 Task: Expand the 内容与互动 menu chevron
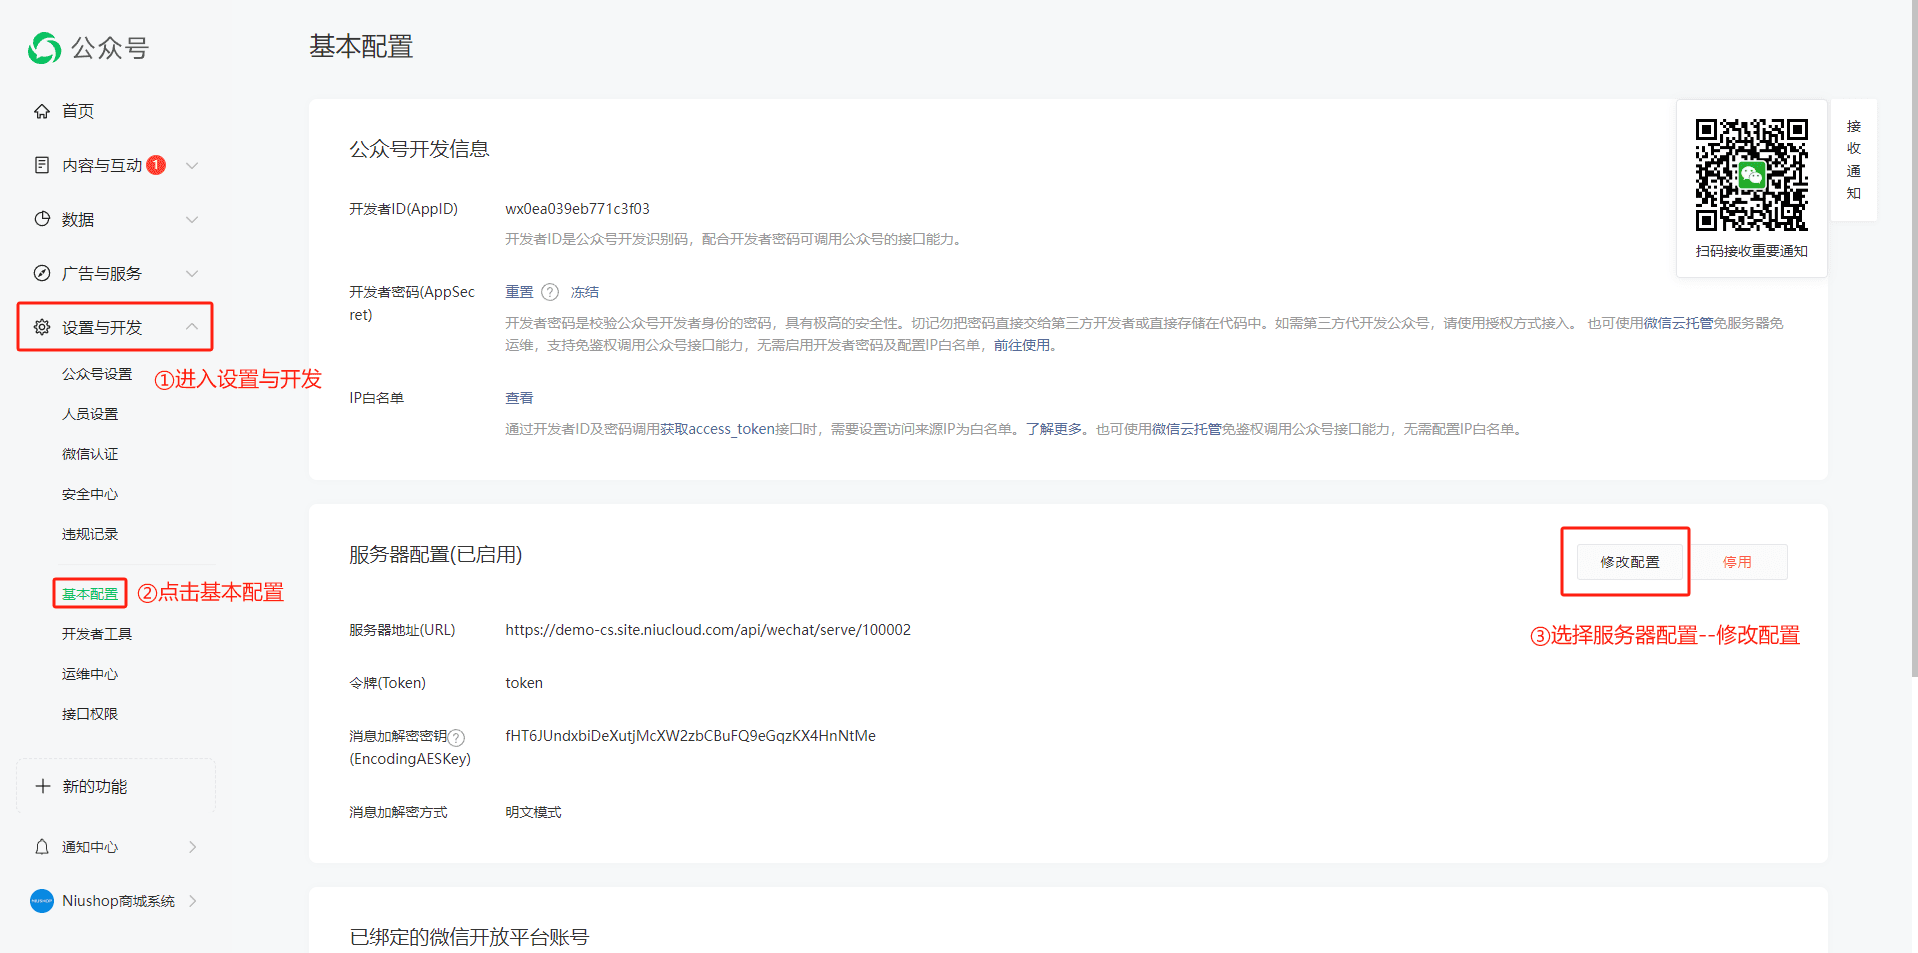point(192,165)
